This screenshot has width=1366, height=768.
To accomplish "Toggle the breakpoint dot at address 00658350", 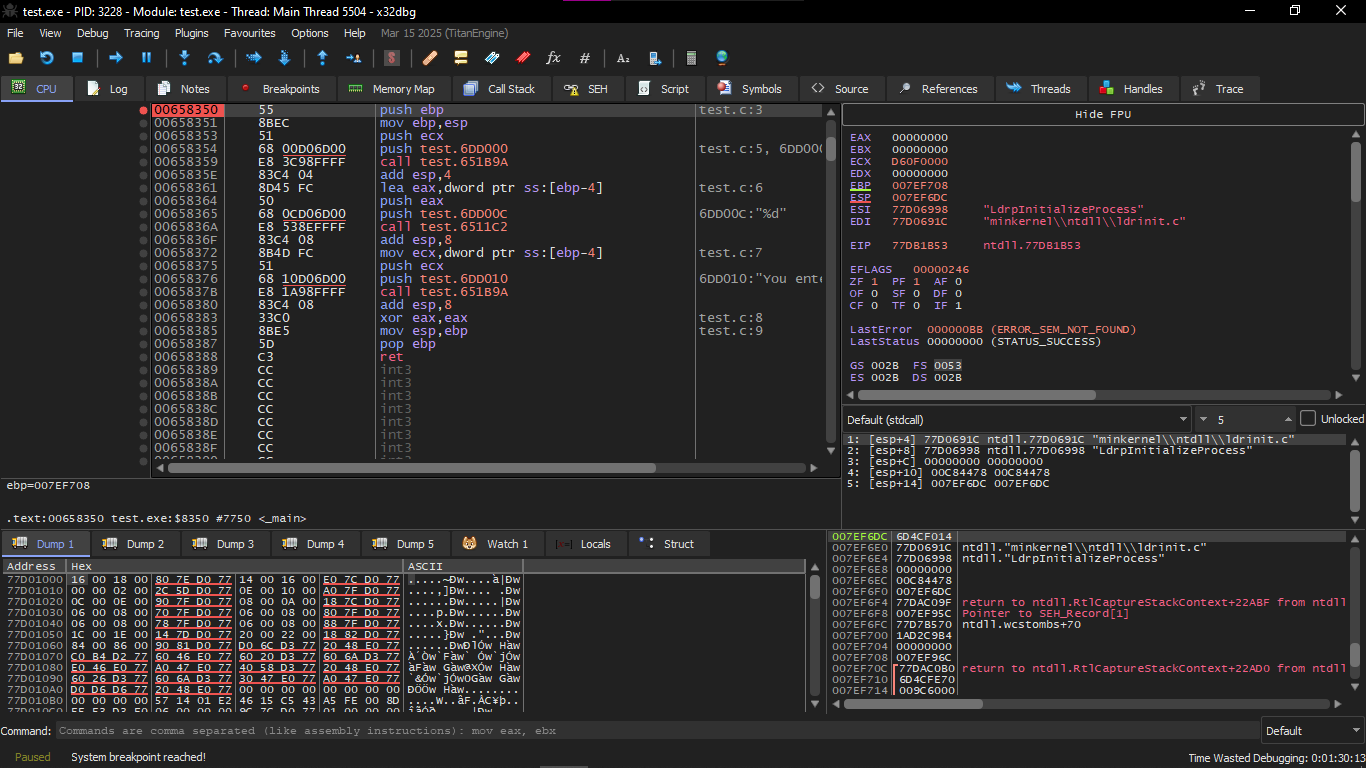I will tap(144, 110).
